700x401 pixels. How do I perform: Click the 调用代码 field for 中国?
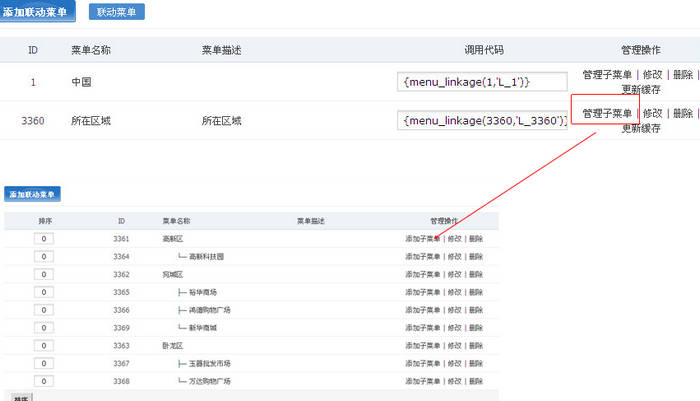click(x=482, y=80)
